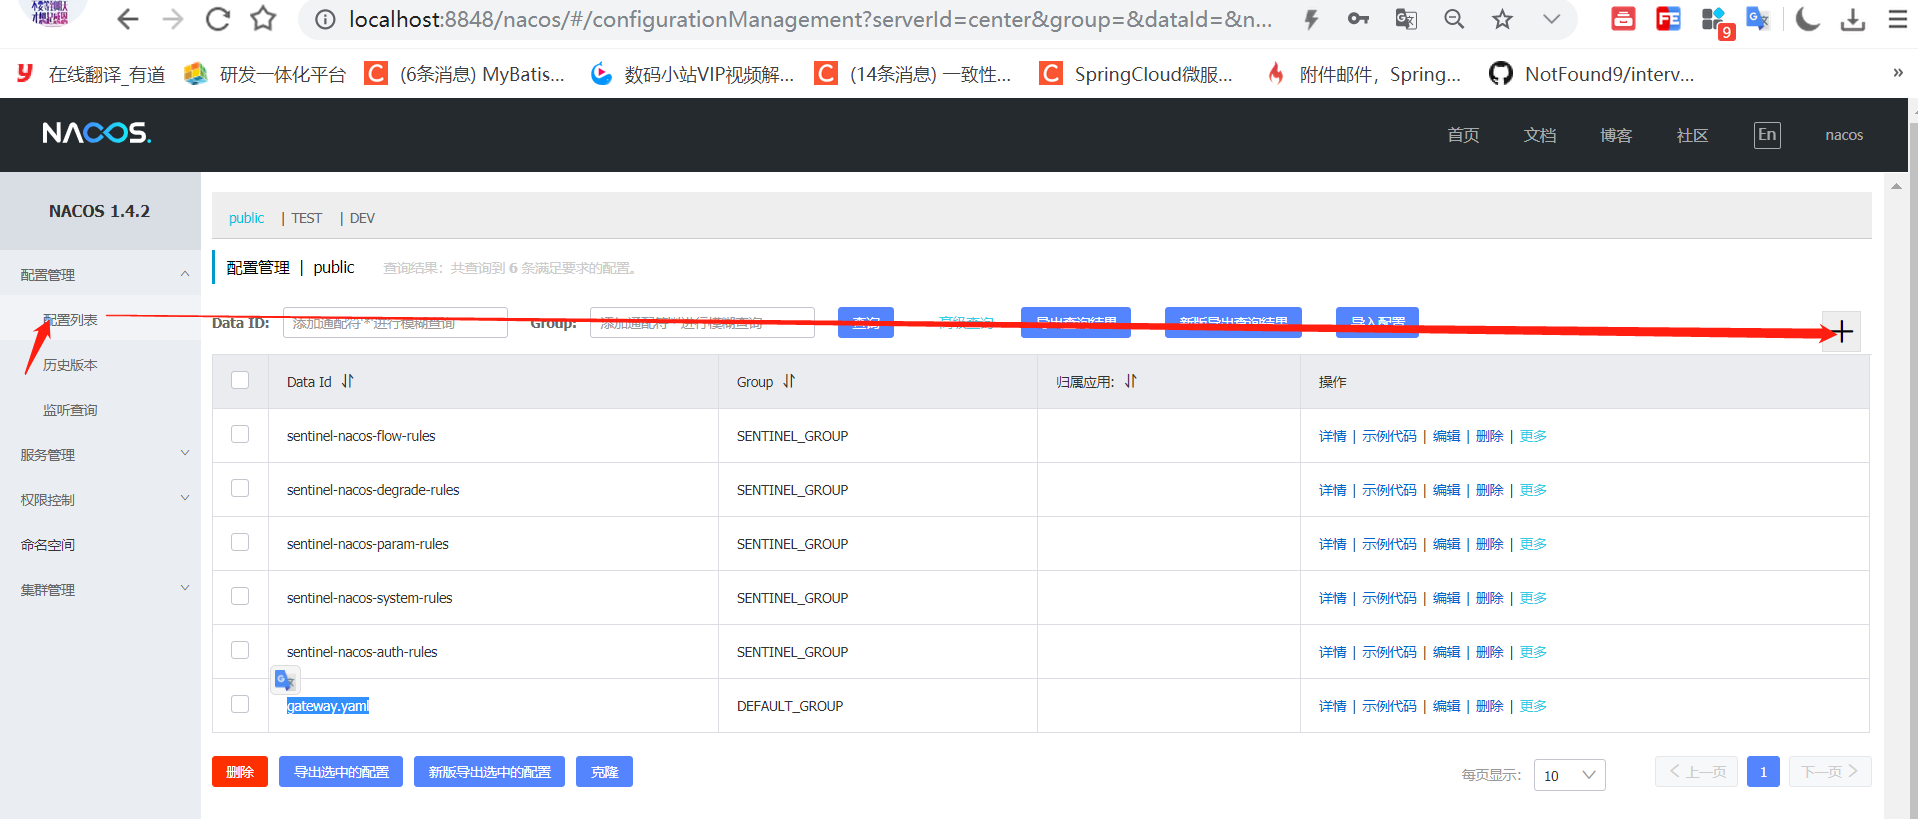Sort table by 归属应用 column
Screen dimensions: 1918x819
click(x=1131, y=381)
